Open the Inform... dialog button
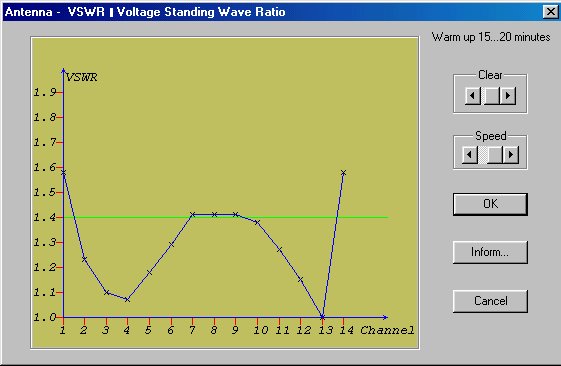The width and height of the screenshot is (561, 366). 490,252
